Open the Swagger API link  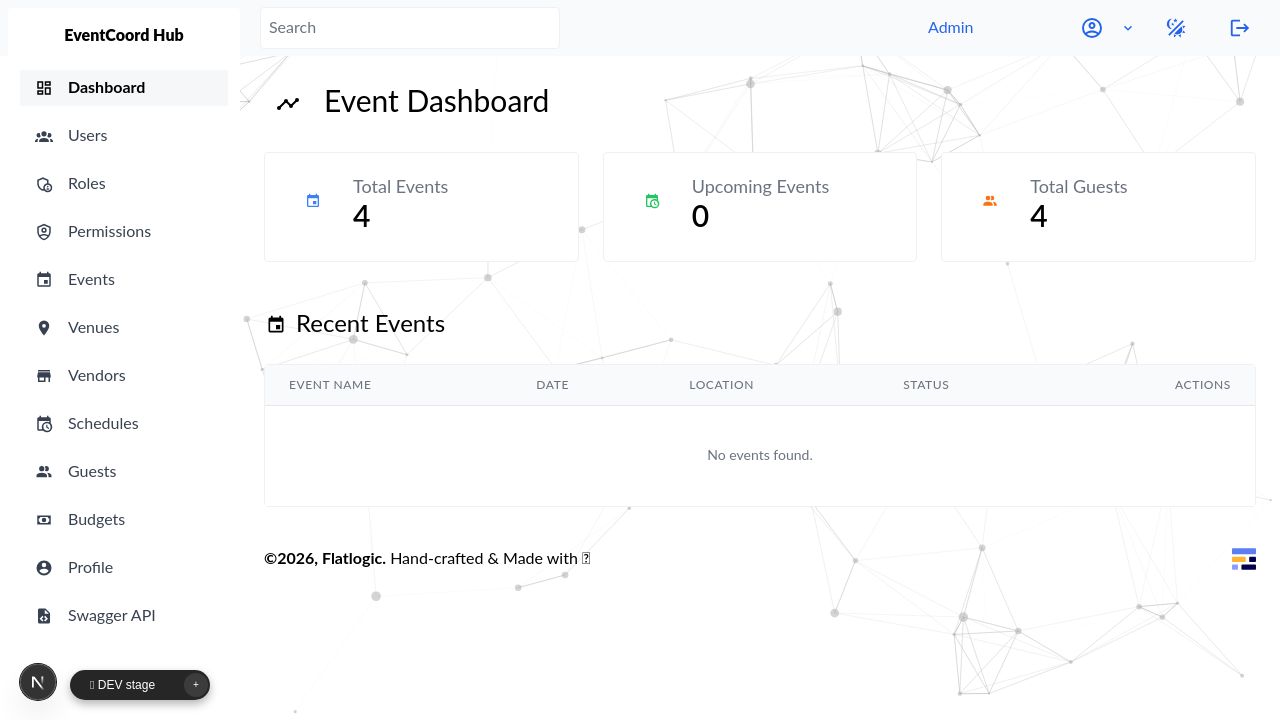point(111,616)
